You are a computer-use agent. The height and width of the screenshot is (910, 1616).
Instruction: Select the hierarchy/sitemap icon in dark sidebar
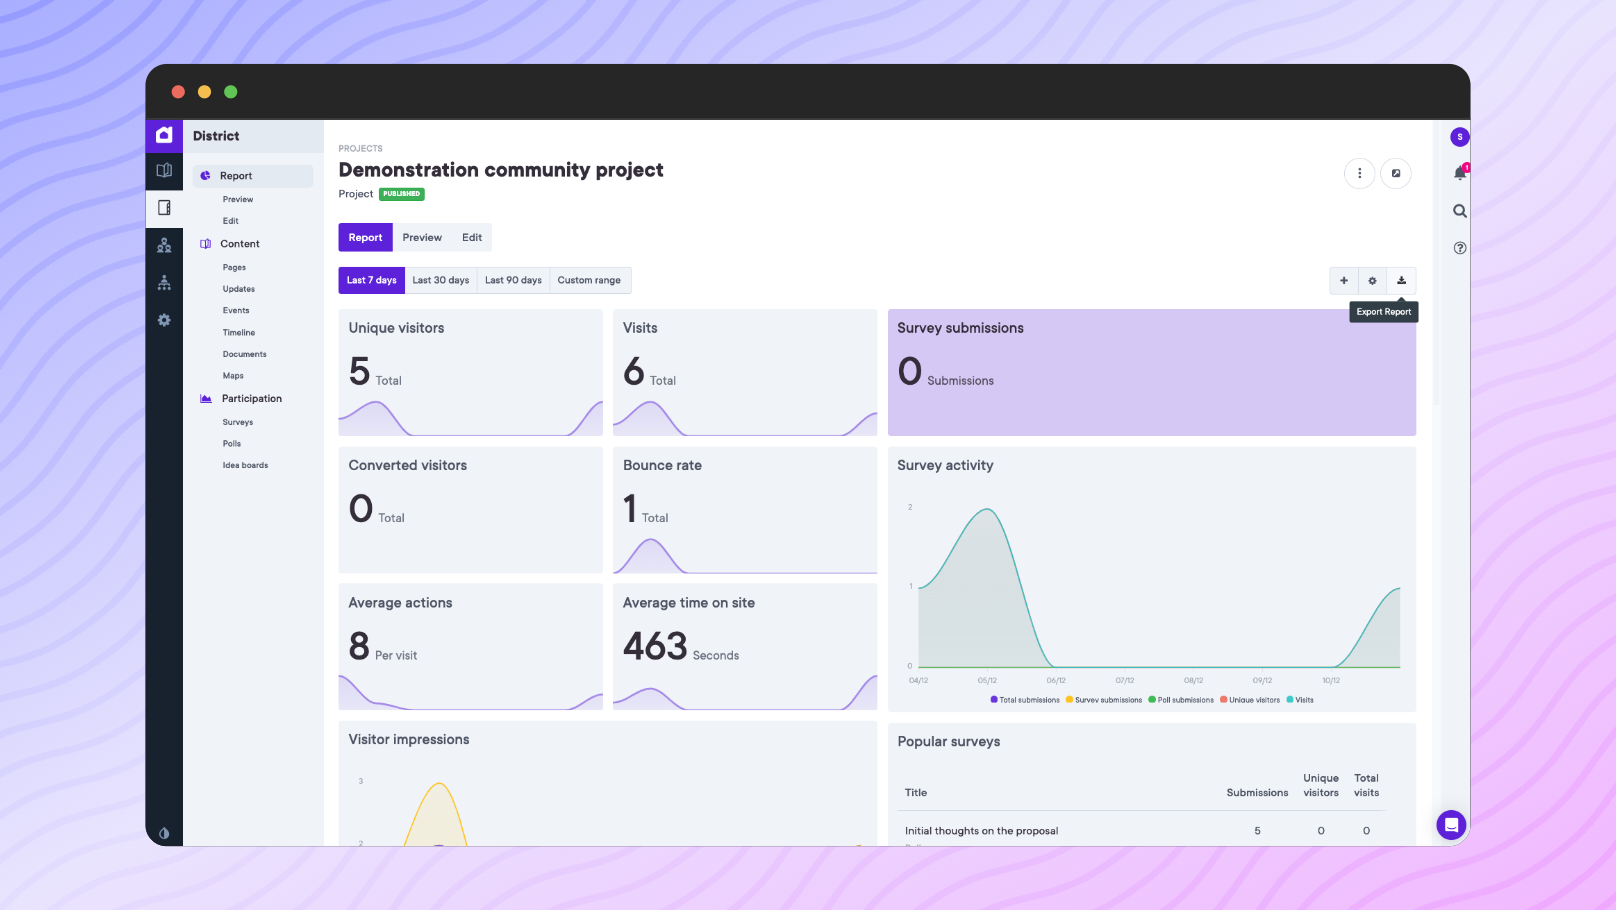point(164,282)
